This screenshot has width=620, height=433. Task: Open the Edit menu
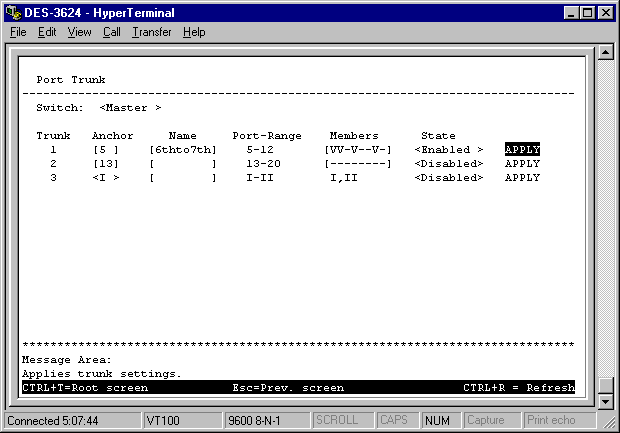pos(47,32)
